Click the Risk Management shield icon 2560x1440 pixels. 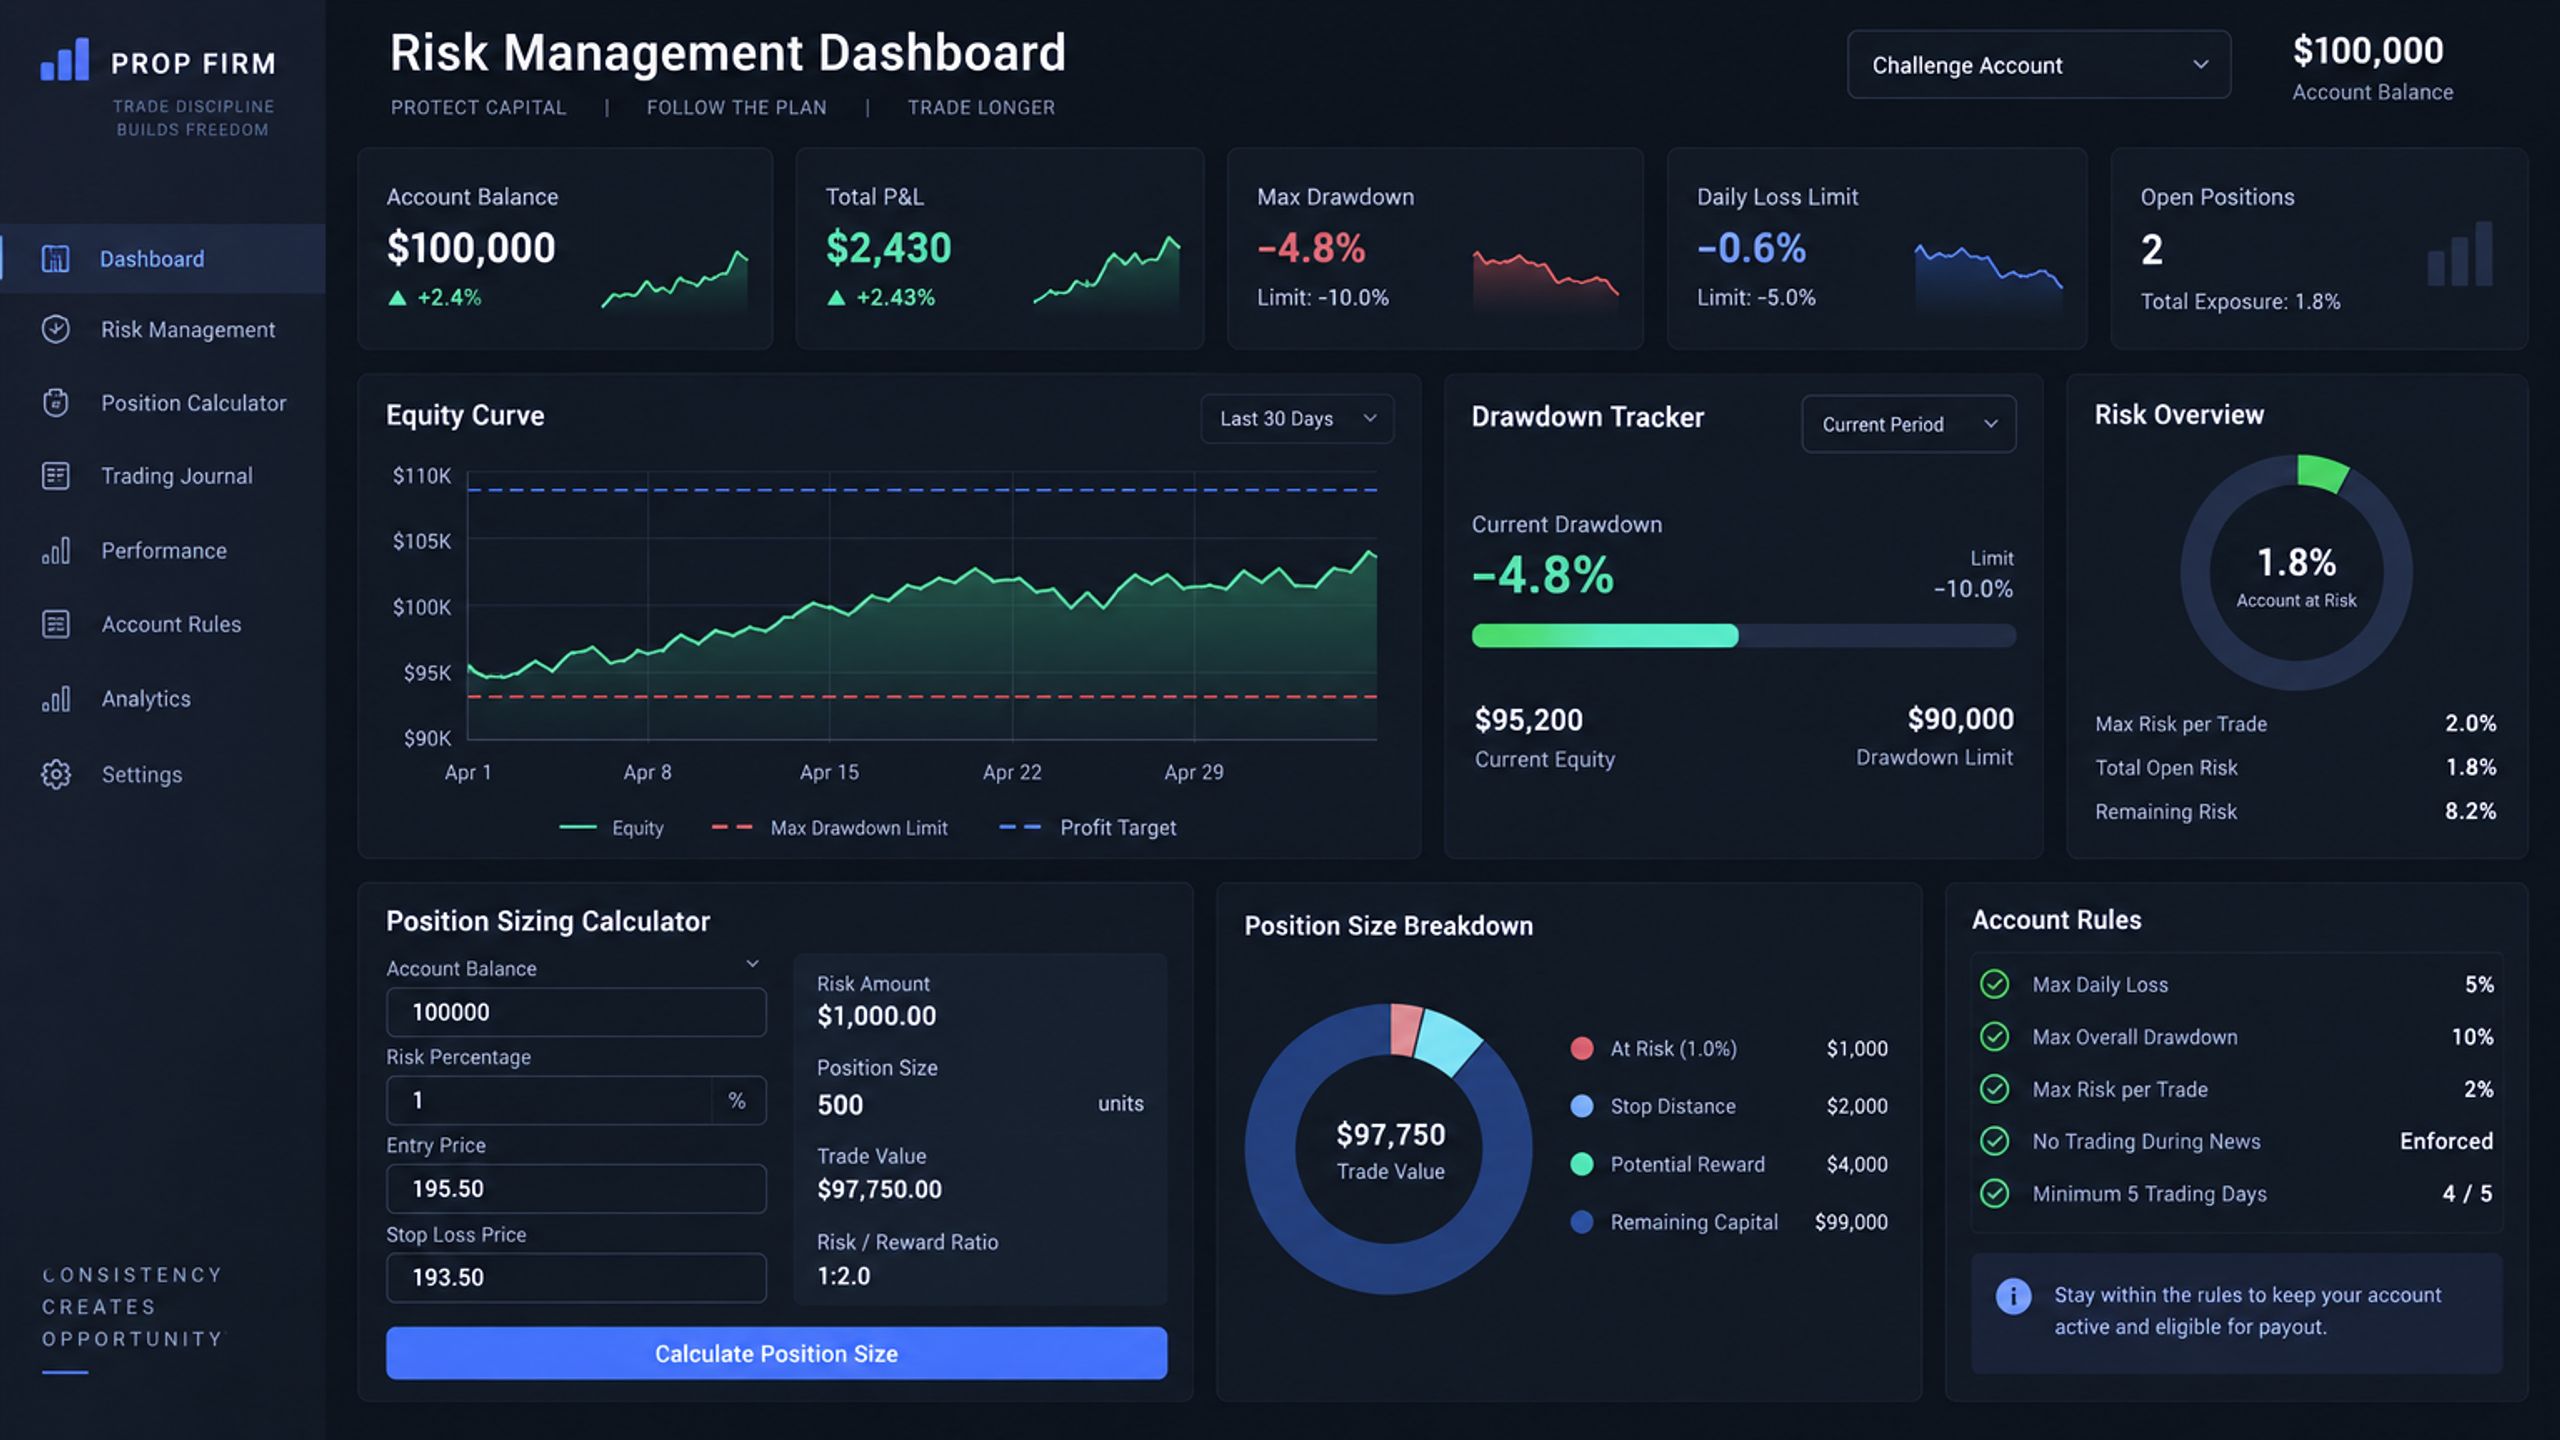tap(55, 329)
